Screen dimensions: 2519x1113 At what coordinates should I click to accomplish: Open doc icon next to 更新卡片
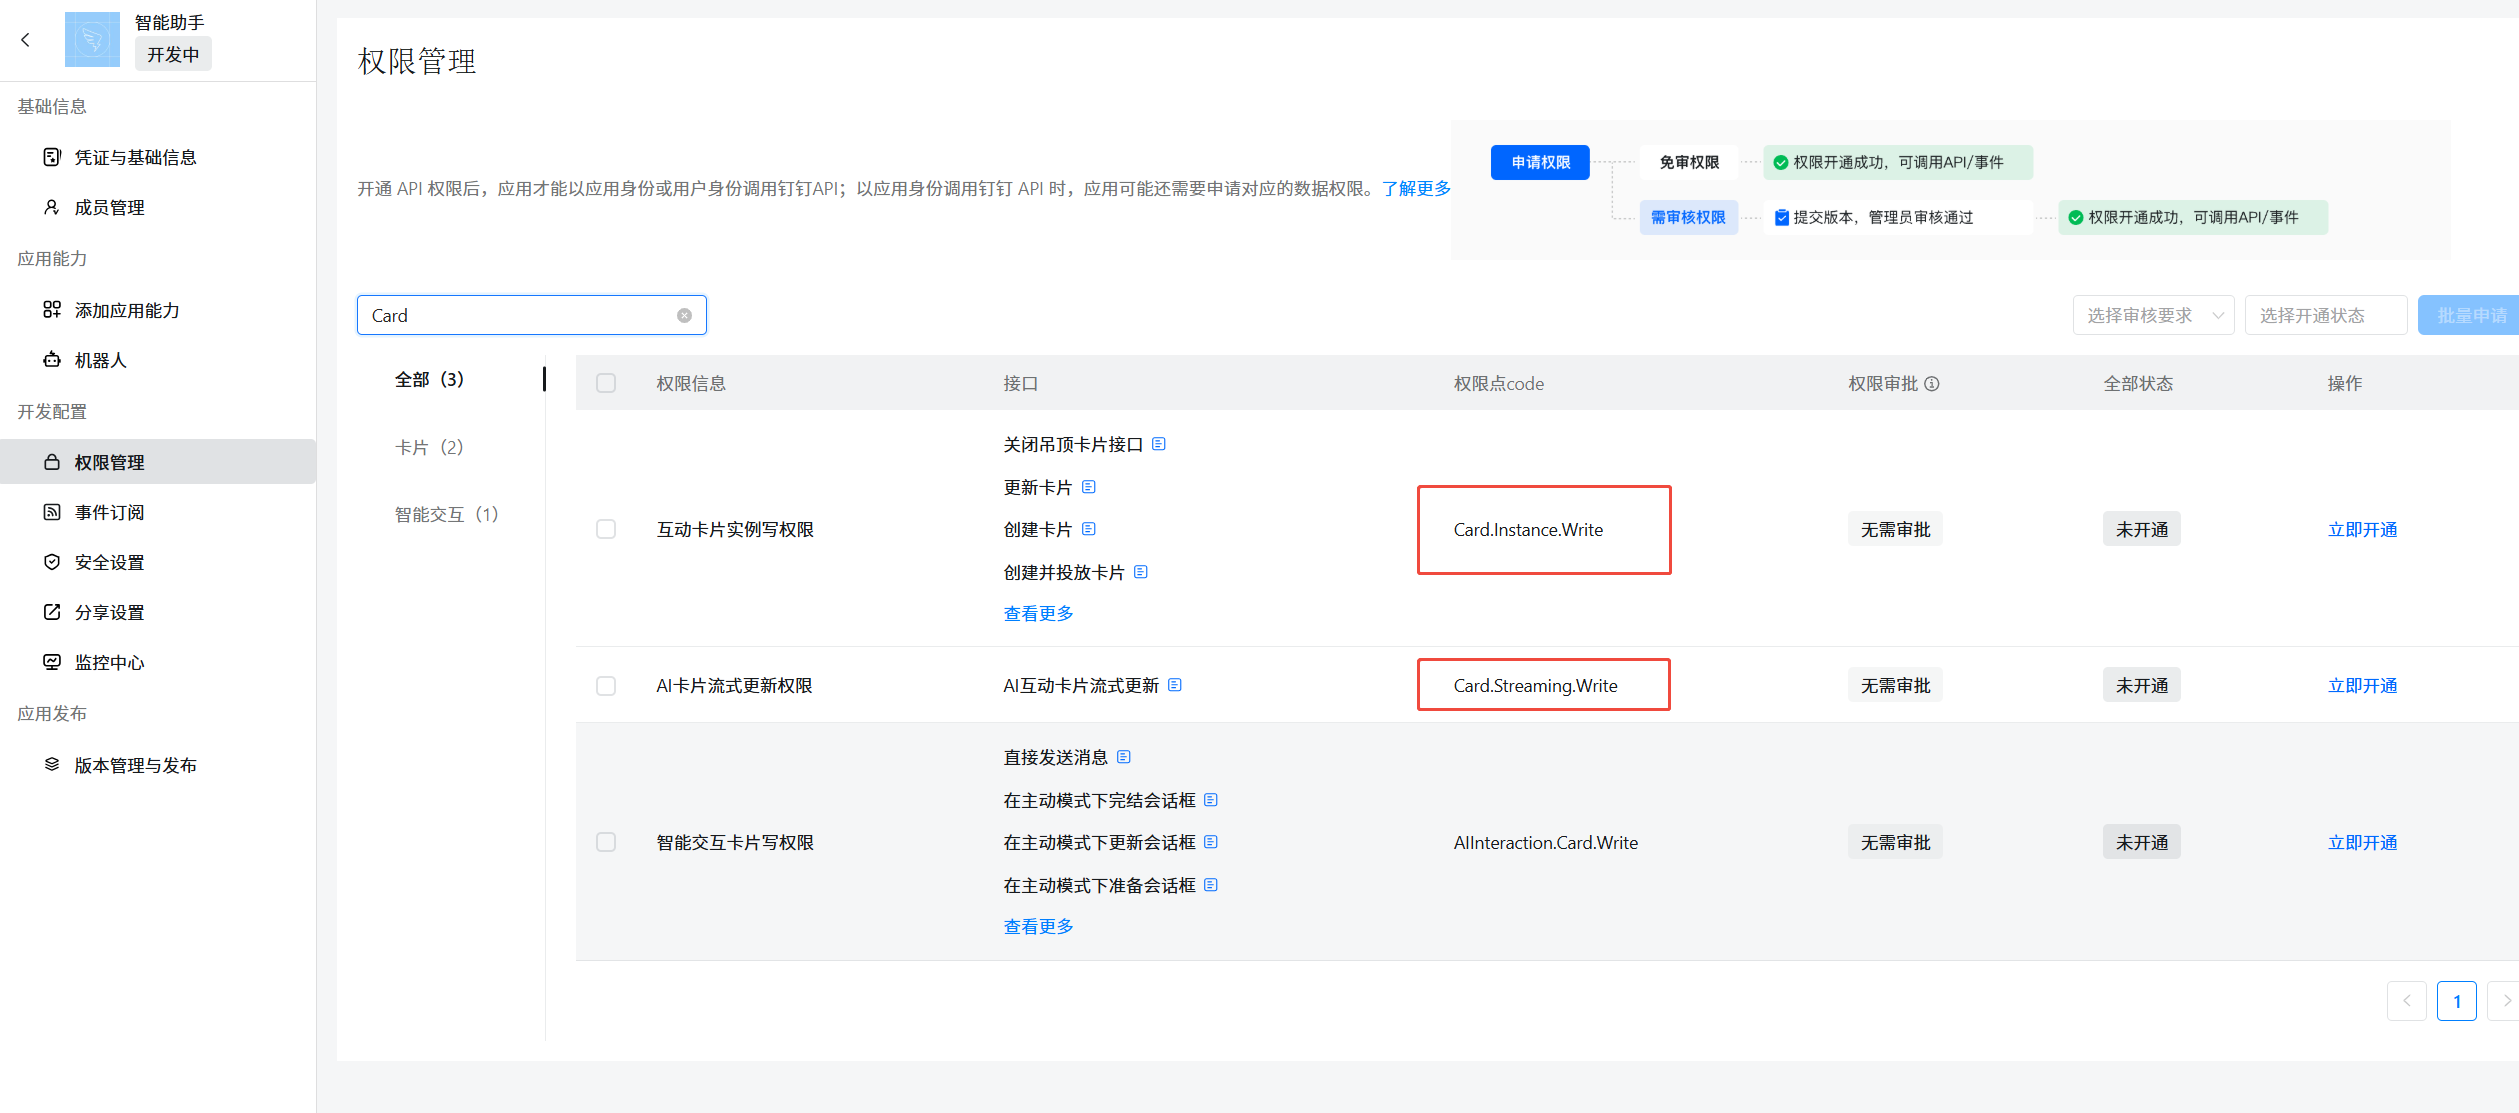click(x=1089, y=487)
